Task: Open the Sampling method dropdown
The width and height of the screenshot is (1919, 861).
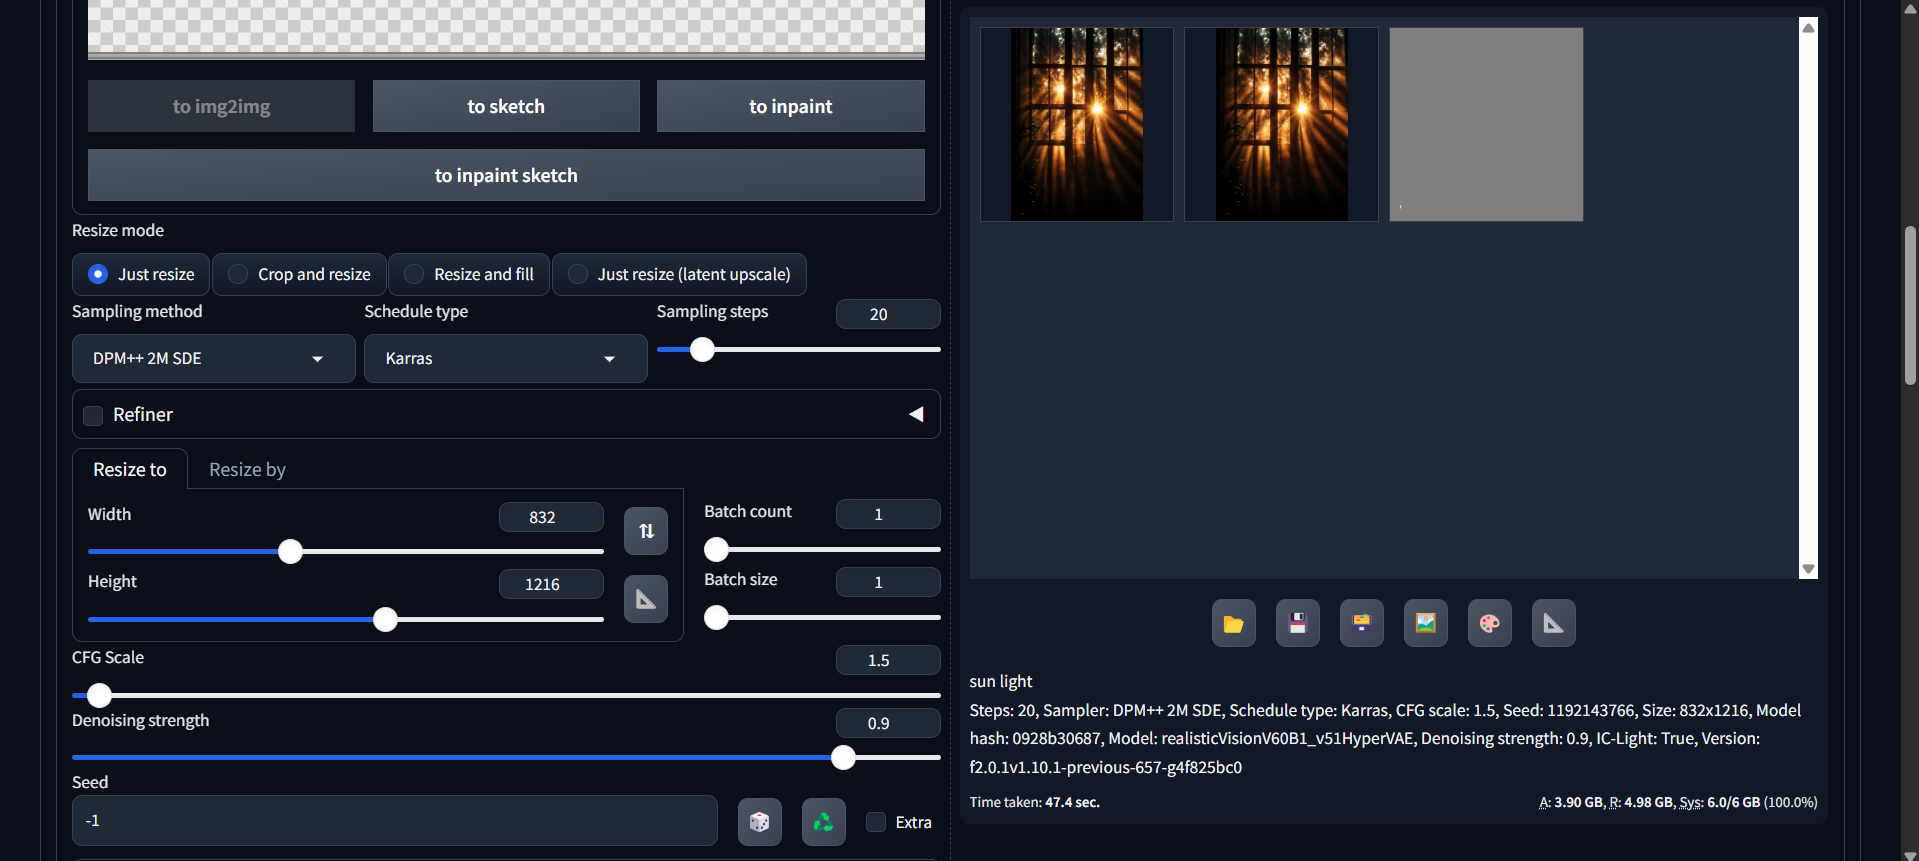Action: (x=213, y=359)
